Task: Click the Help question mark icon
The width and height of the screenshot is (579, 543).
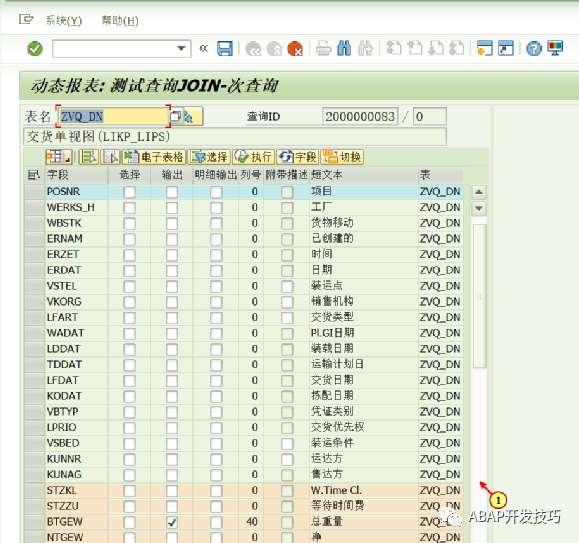Action: pyautogui.click(x=534, y=49)
